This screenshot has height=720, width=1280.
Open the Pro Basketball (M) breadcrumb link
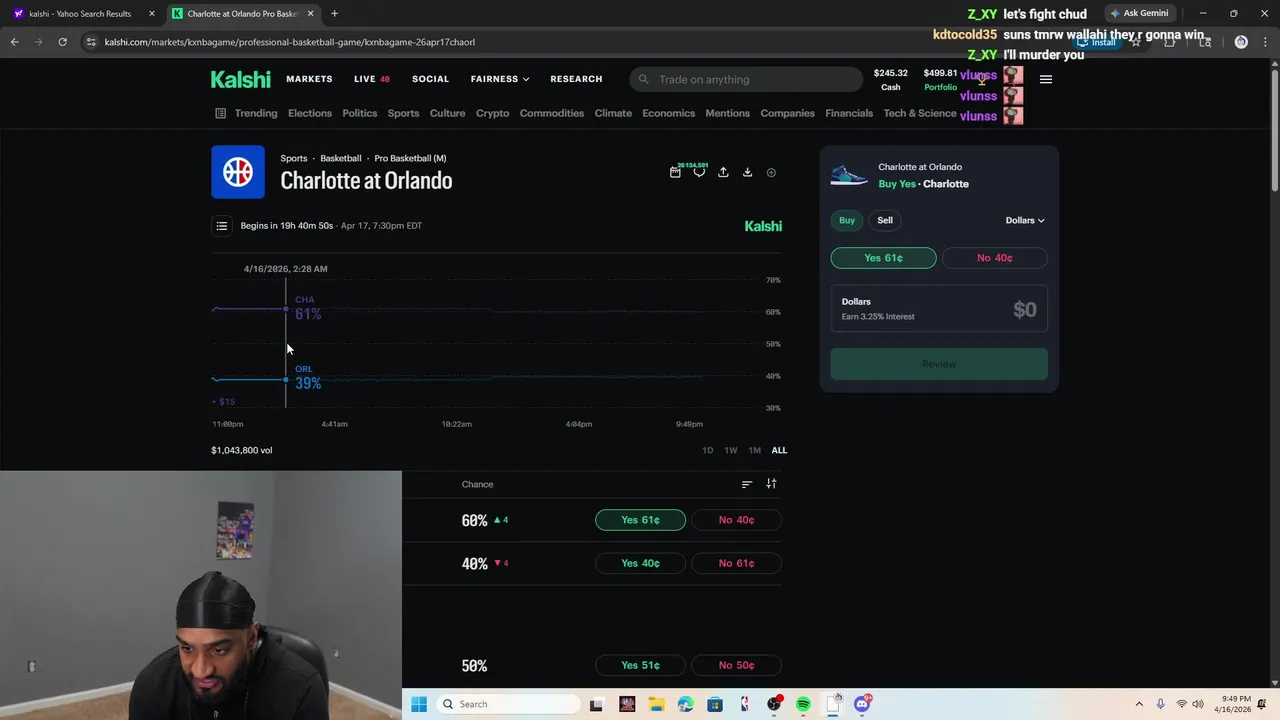(410, 158)
